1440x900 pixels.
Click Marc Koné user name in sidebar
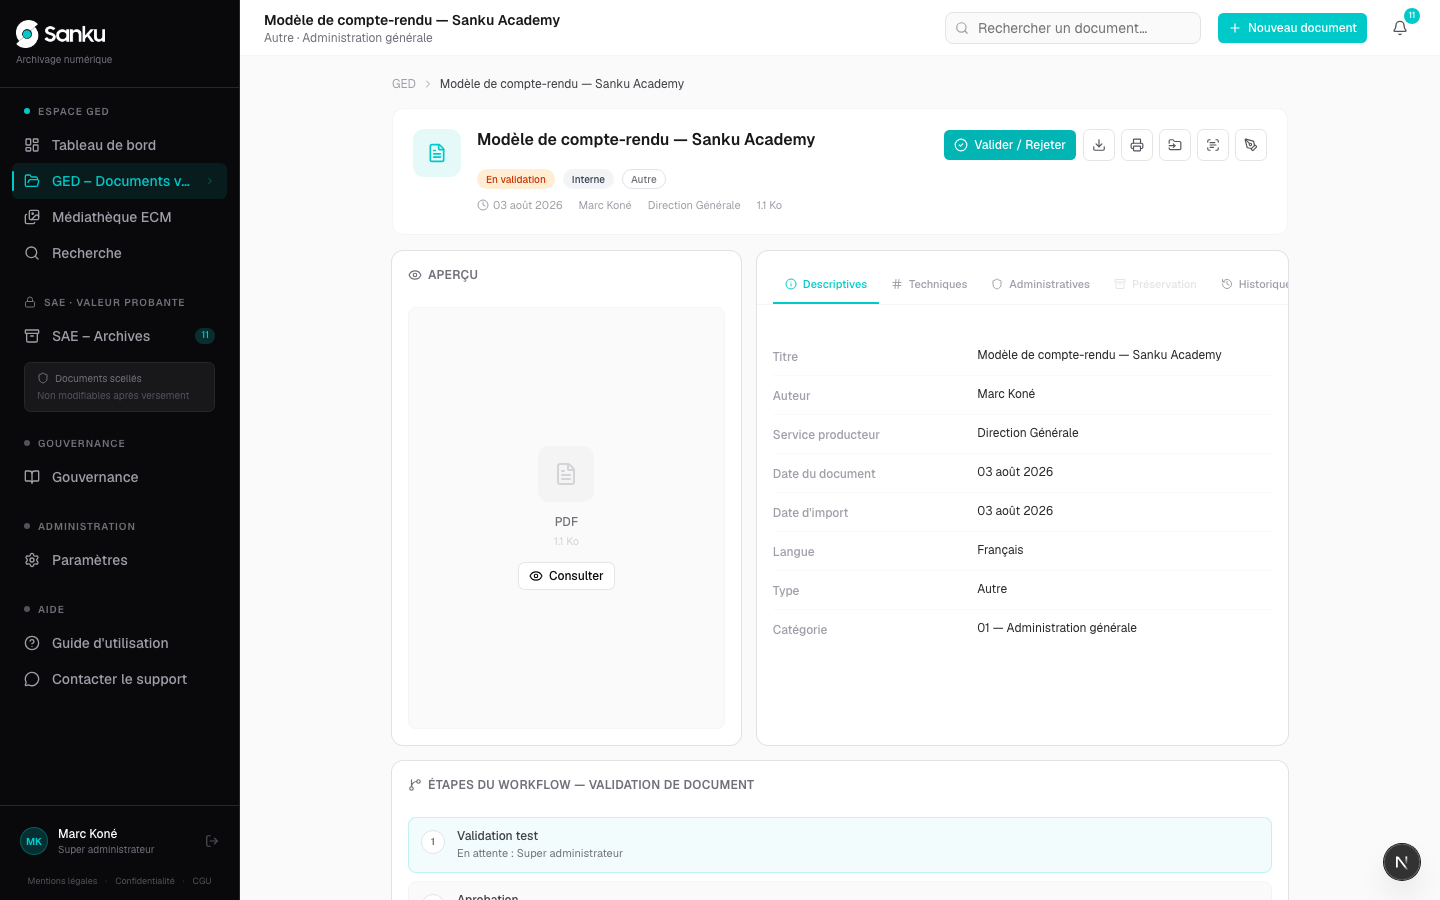[87, 834]
